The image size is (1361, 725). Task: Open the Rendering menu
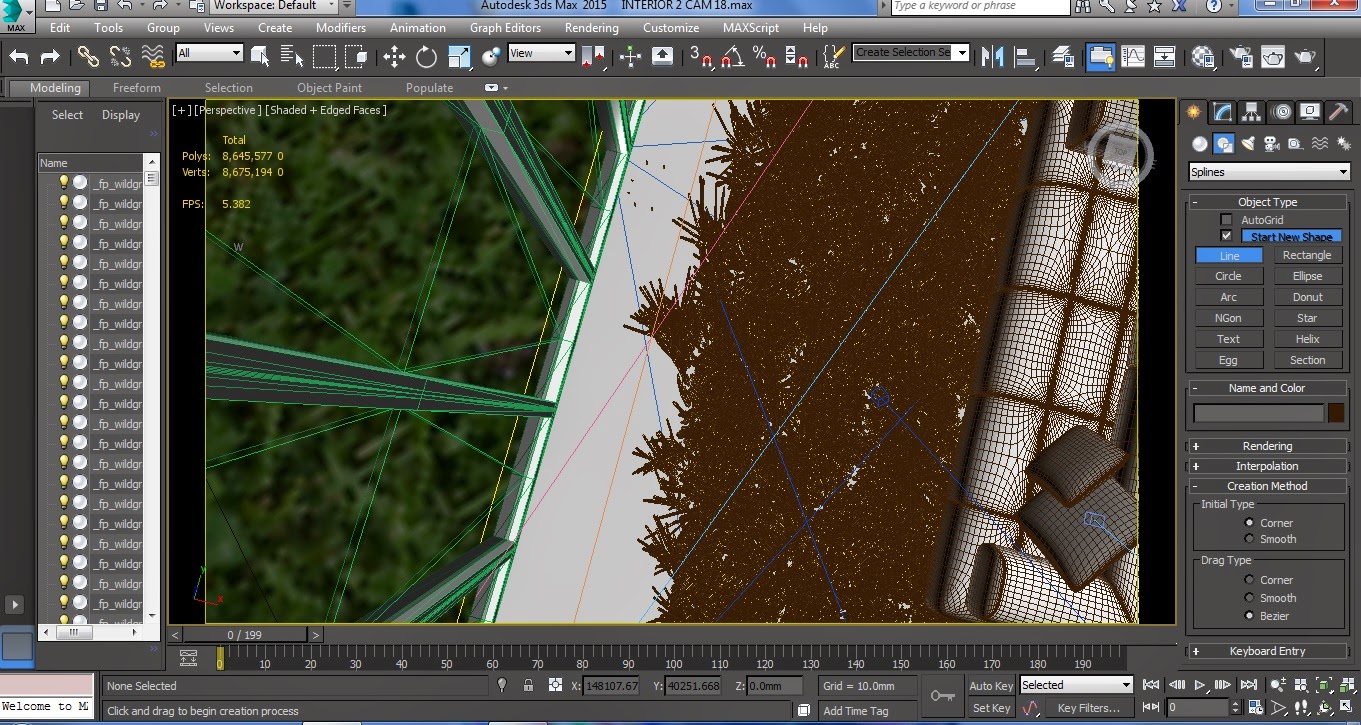pos(591,27)
